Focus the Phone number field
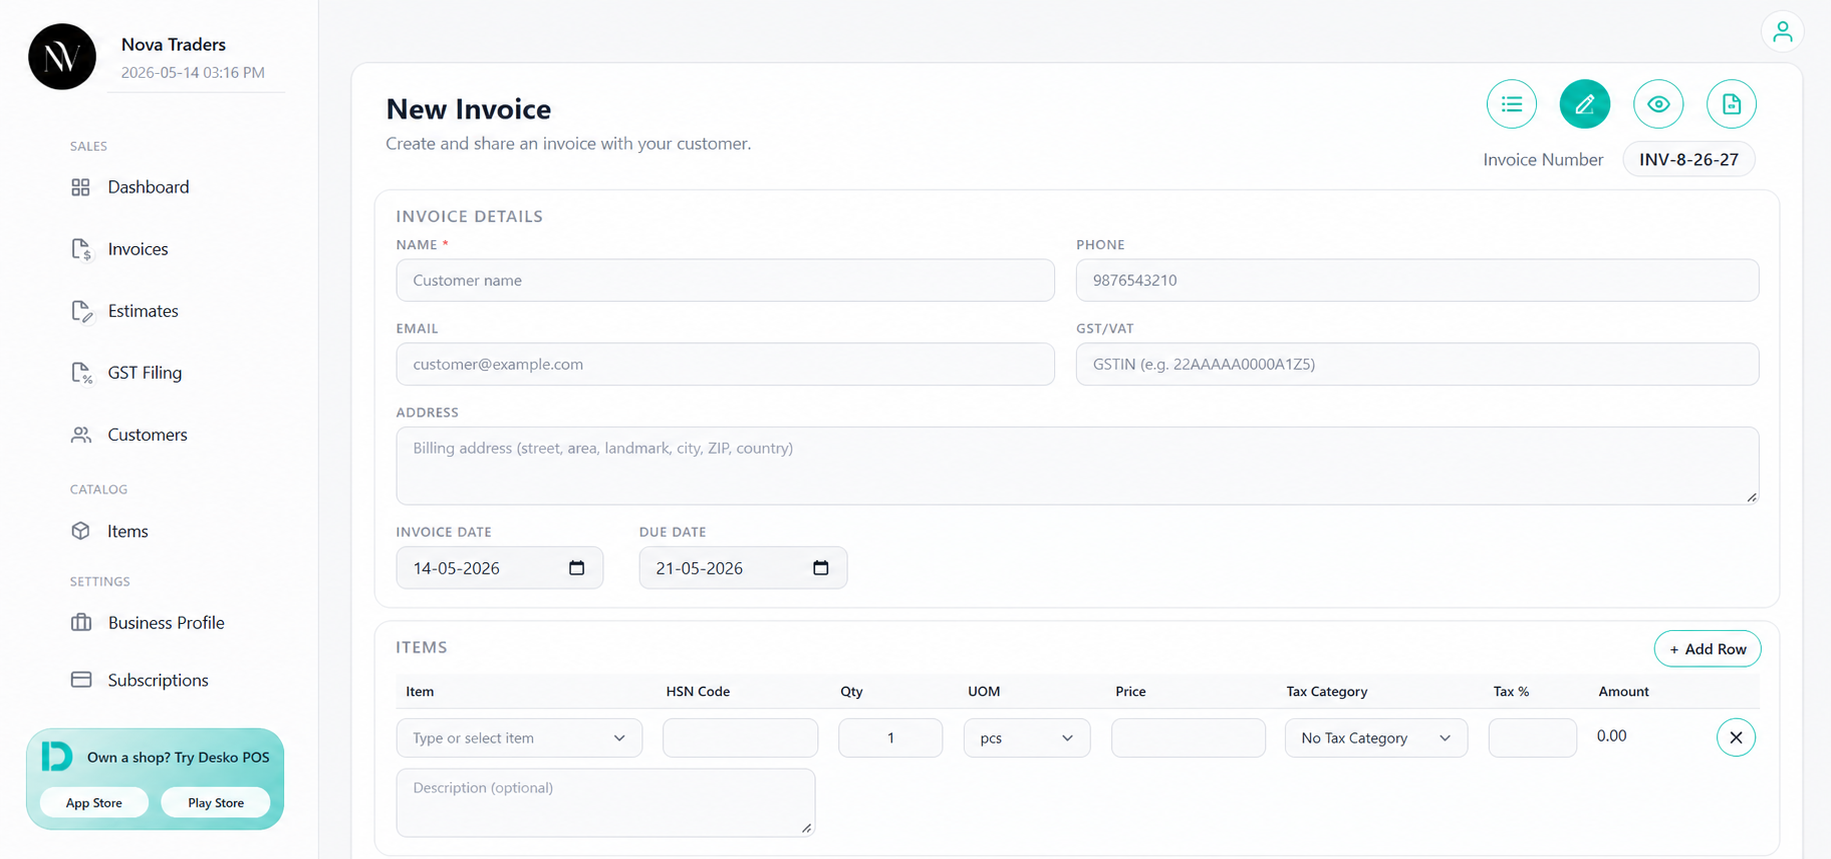 pos(1417,280)
